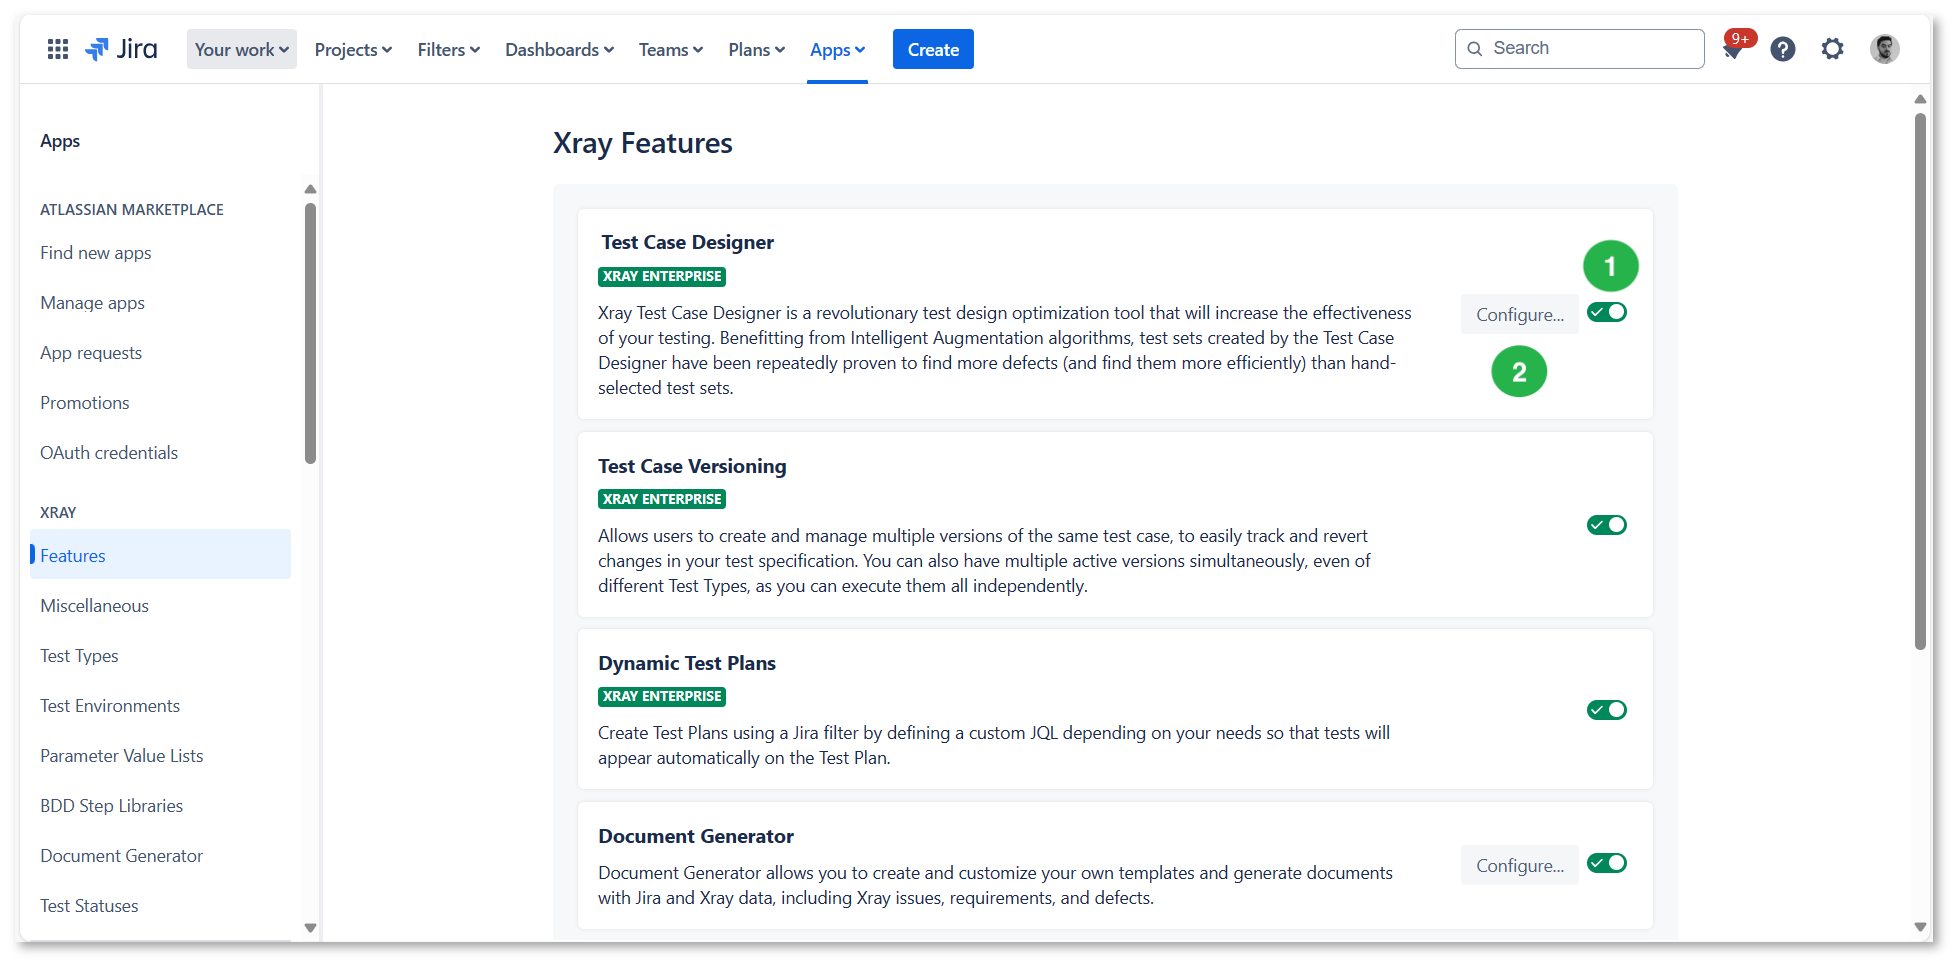Open the Filters dropdown
The image size is (1958, 967).
pos(449,49)
